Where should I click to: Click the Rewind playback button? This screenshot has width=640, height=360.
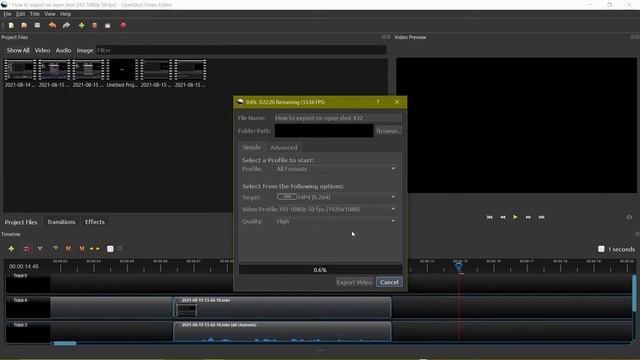pos(503,217)
